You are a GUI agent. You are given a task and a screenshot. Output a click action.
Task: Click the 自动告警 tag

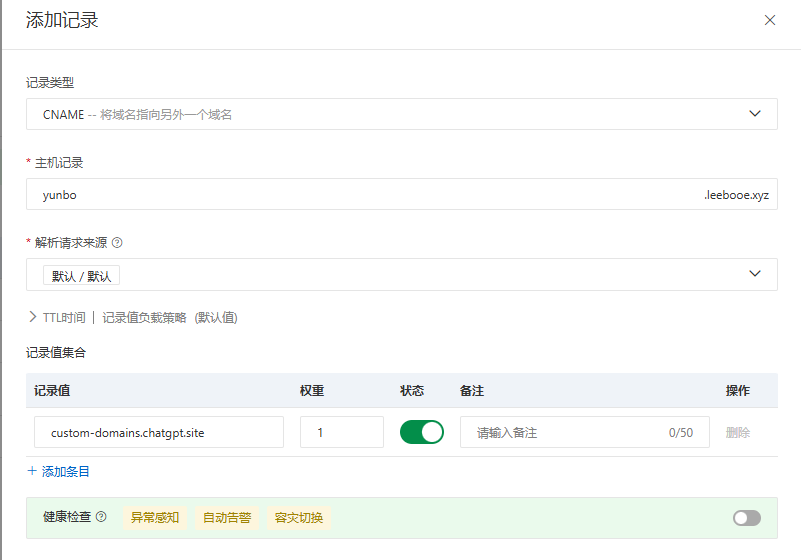227,518
